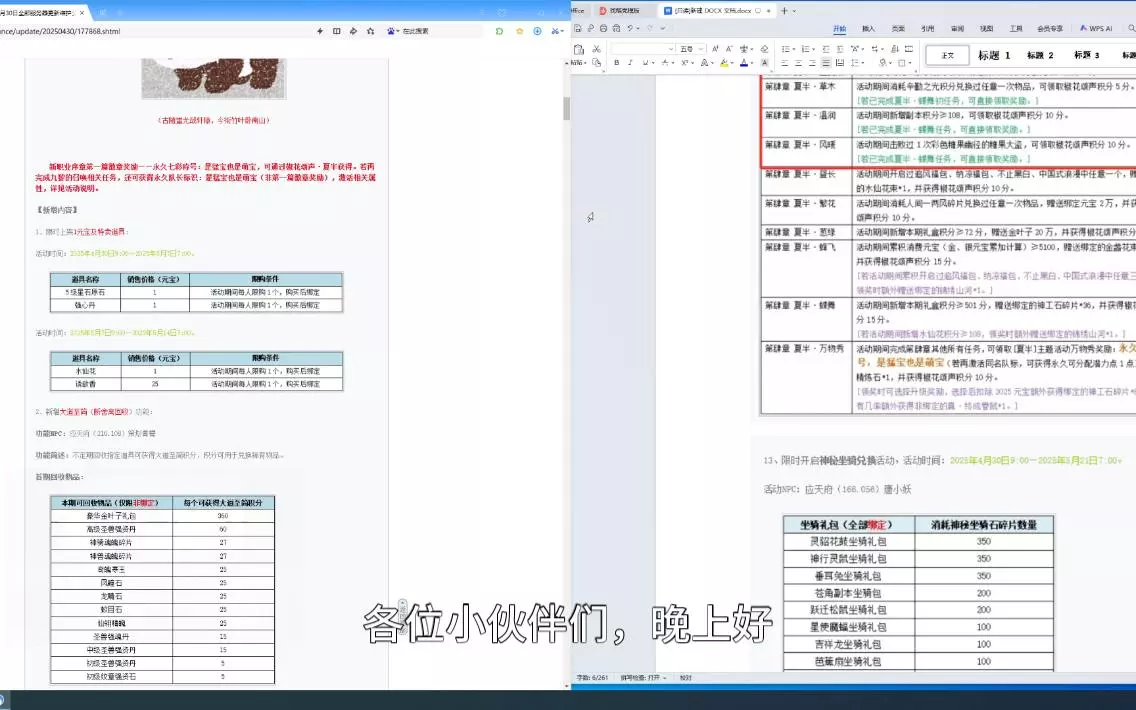Image resolution: width=1136 pixels, height=710 pixels.
Task: Select the red template tab in WPS
Action: [627, 10]
